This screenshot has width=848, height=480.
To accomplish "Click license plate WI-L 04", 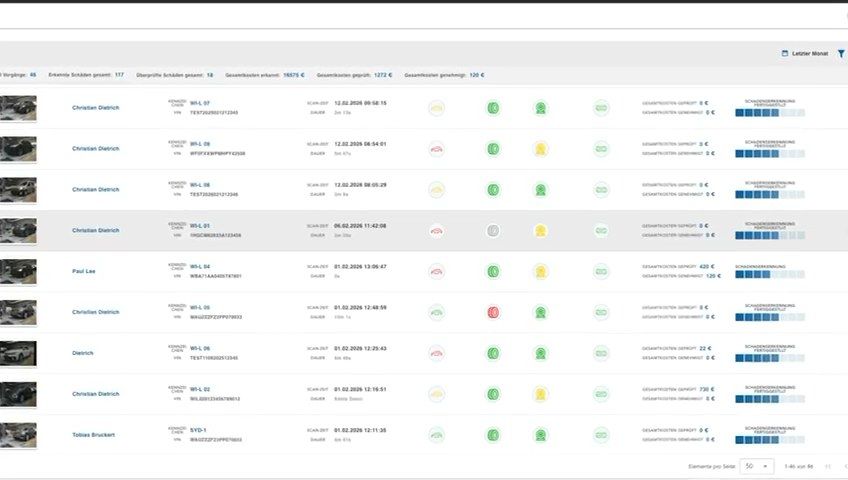I will click(x=200, y=266).
